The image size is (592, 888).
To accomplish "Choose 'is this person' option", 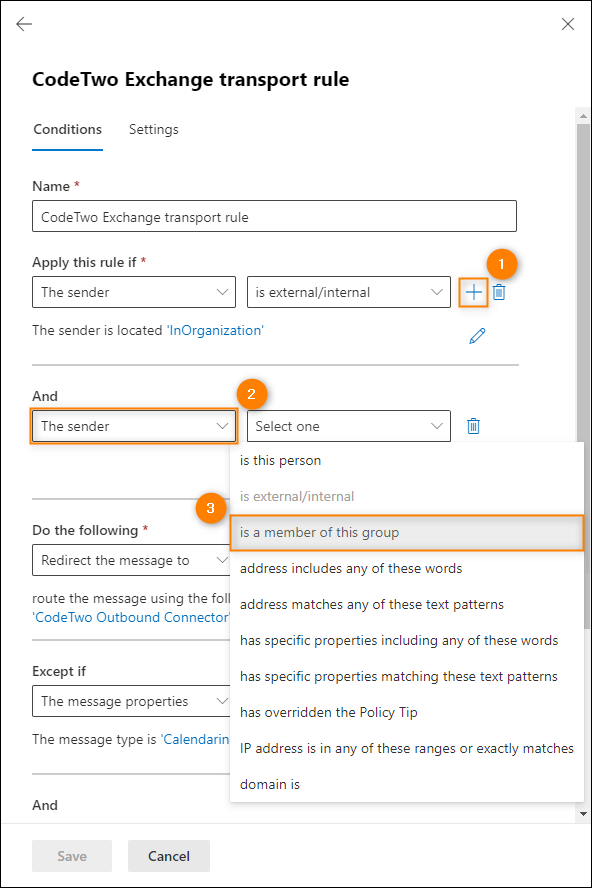I will point(407,460).
